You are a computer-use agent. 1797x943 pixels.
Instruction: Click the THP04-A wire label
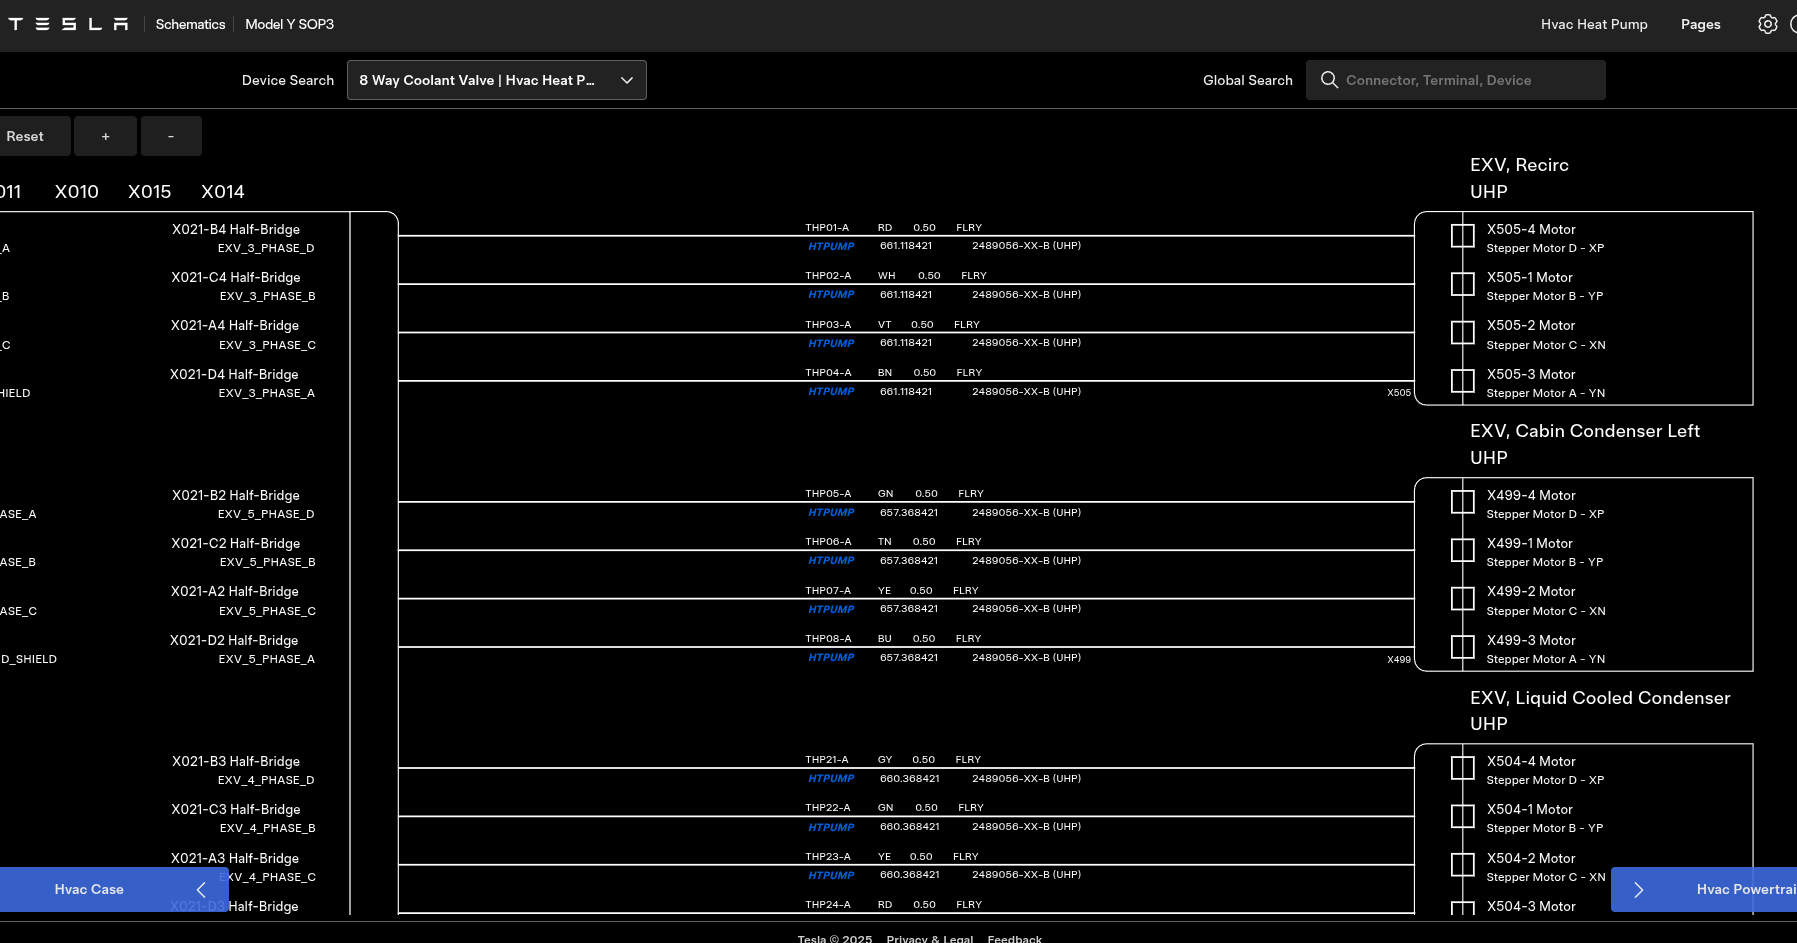(828, 373)
